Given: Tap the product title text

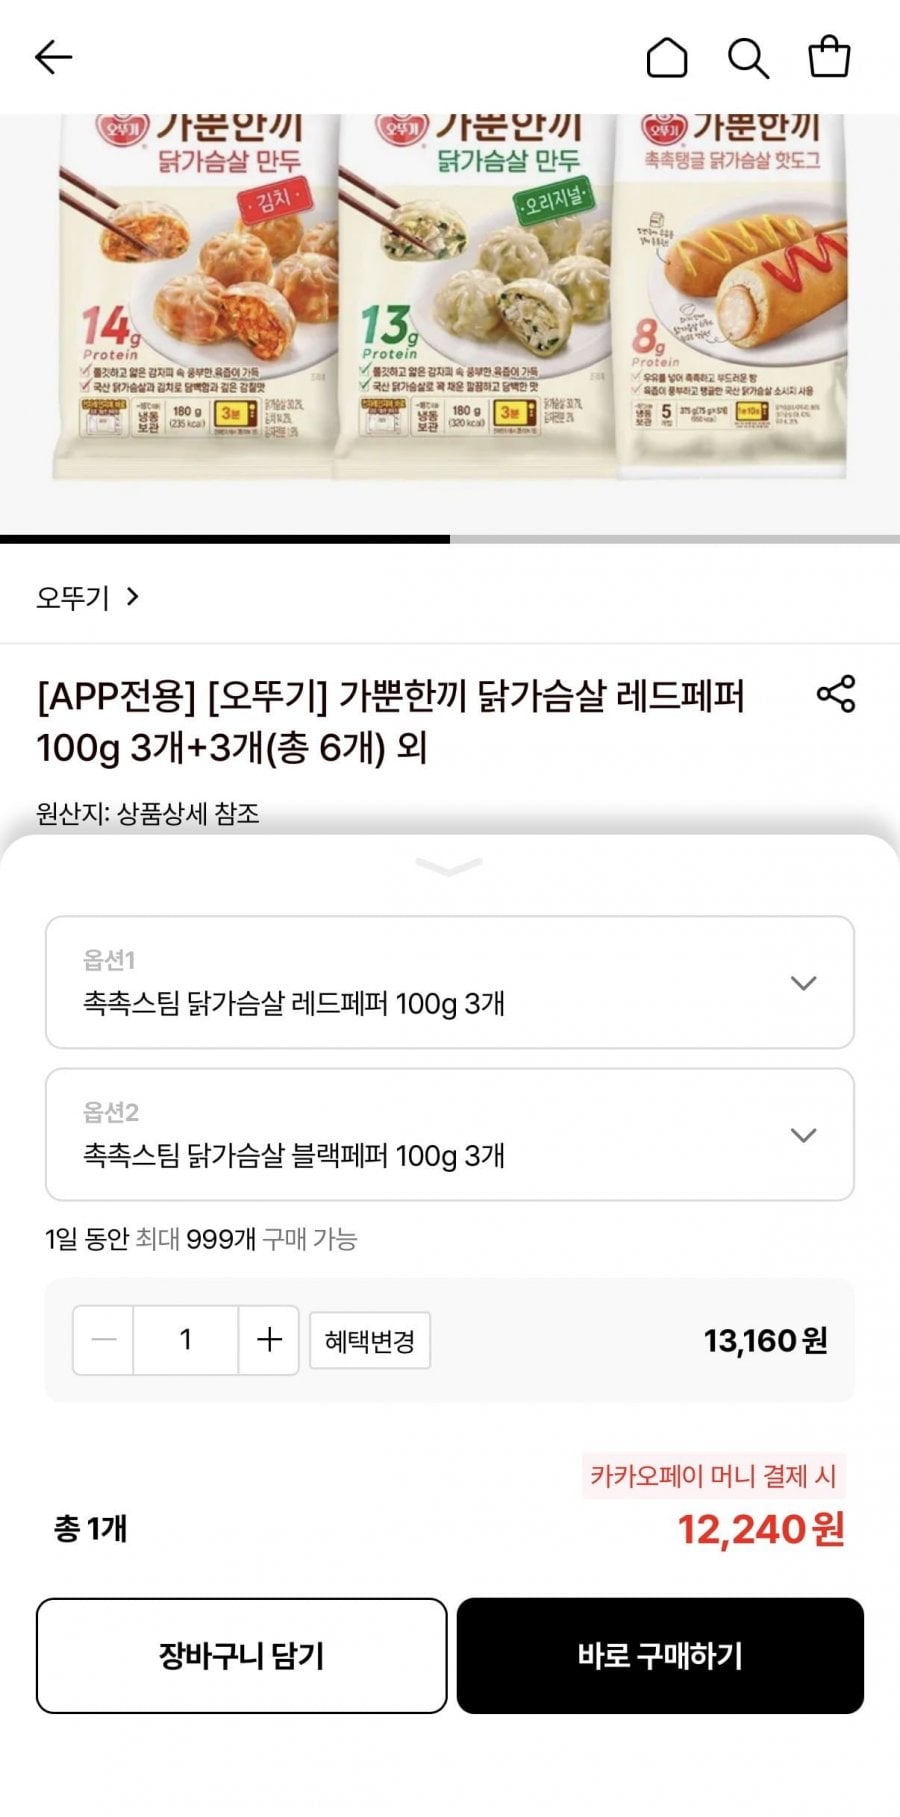Looking at the screenshot, I should click(390, 721).
